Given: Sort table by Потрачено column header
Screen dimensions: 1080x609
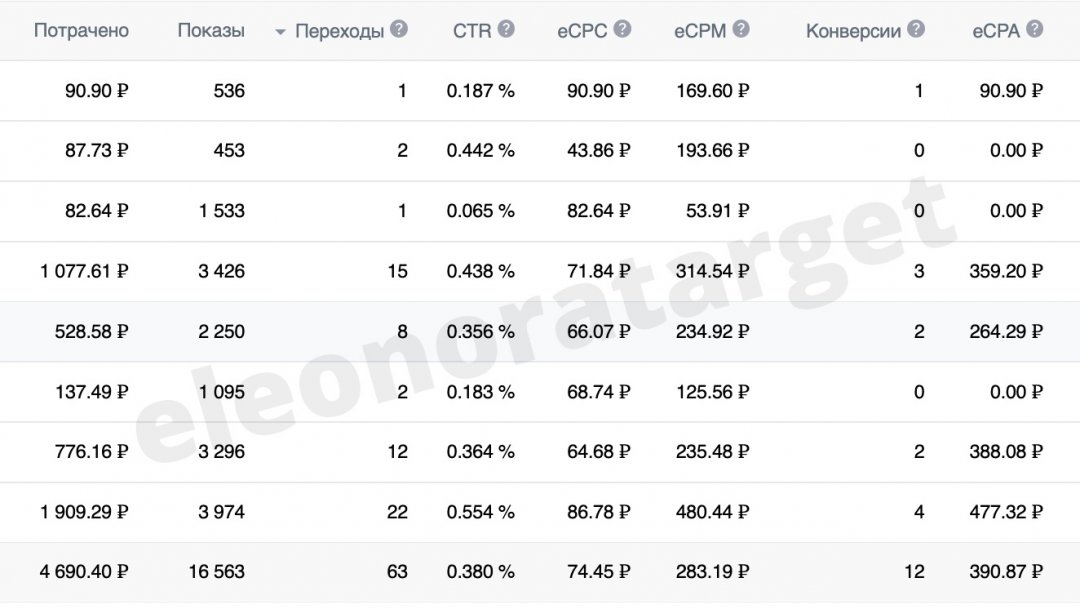Looking at the screenshot, I should click(81, 31).
